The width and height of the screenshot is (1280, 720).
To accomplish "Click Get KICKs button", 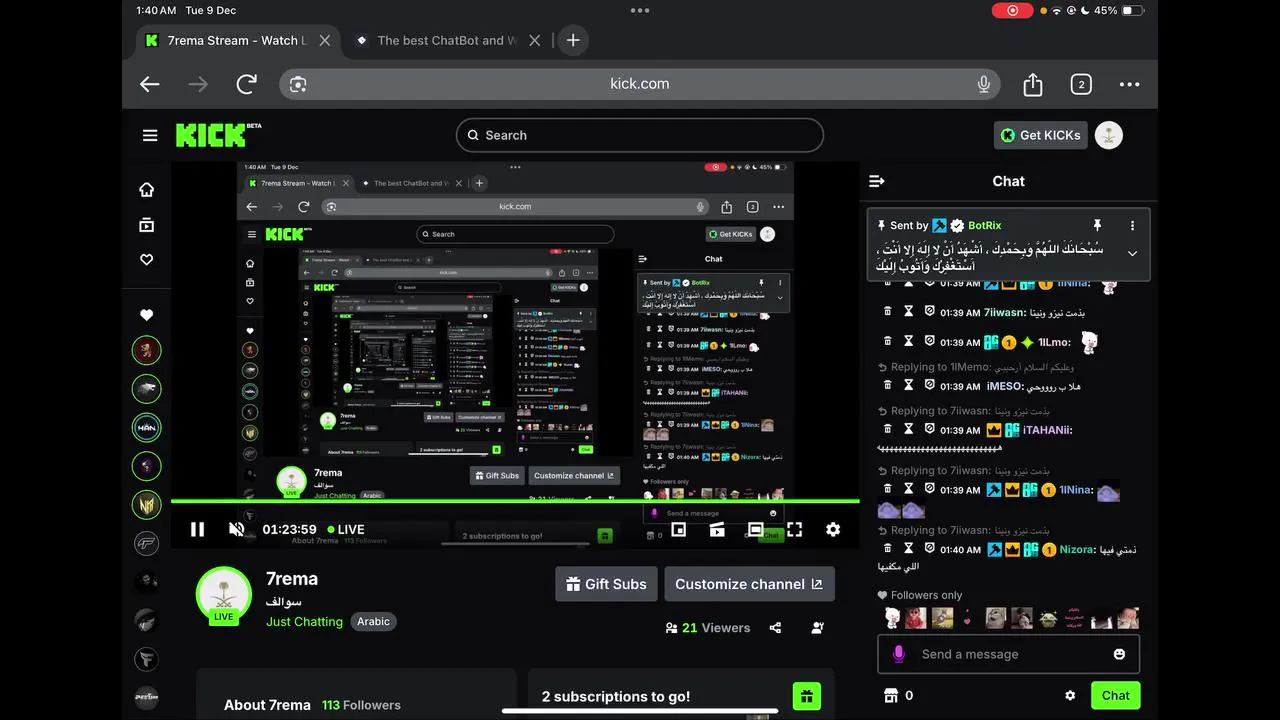I will [1041, 135].
